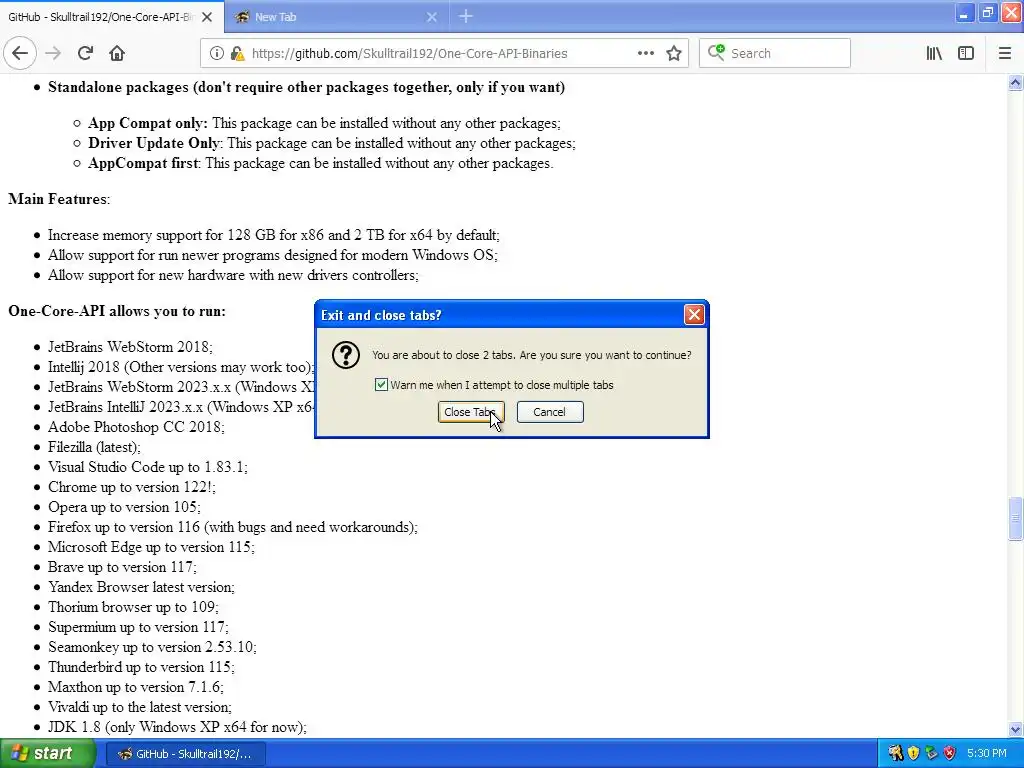
Task: Reload the current page
Action: point(85,53)
